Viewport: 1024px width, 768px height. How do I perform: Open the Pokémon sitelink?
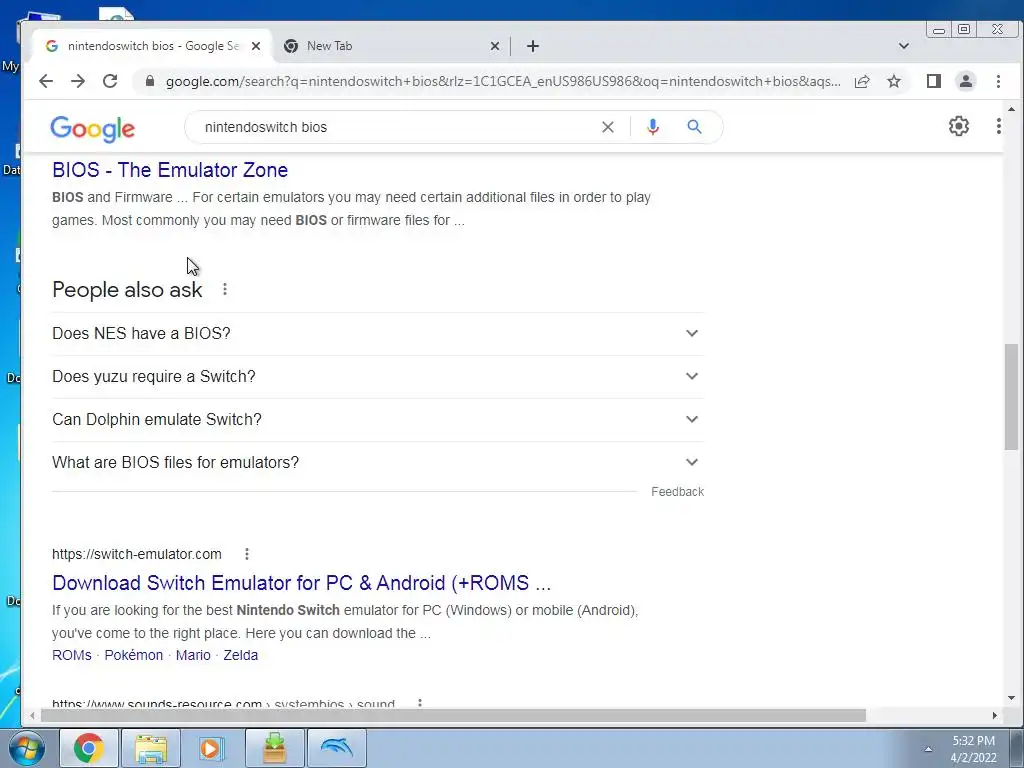[x=134, y=655]
